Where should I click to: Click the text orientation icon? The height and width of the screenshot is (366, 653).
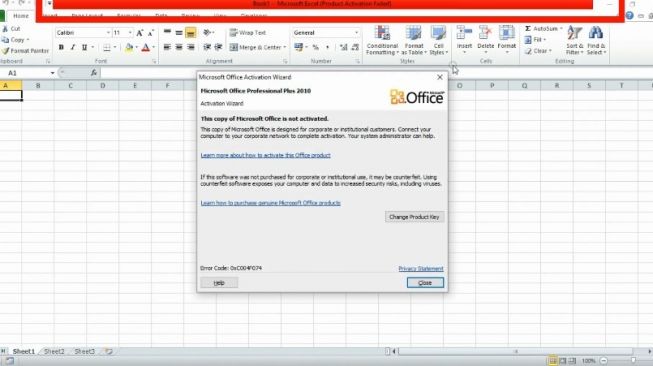207,32
